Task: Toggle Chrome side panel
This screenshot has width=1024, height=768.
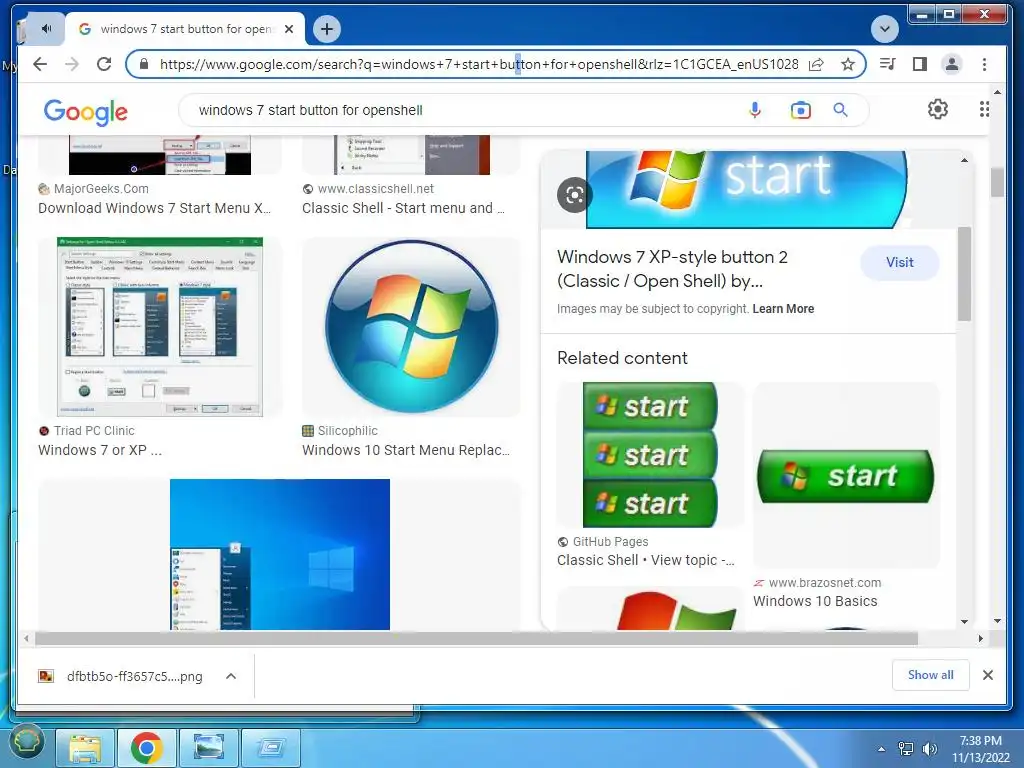Action: (920, 64)
